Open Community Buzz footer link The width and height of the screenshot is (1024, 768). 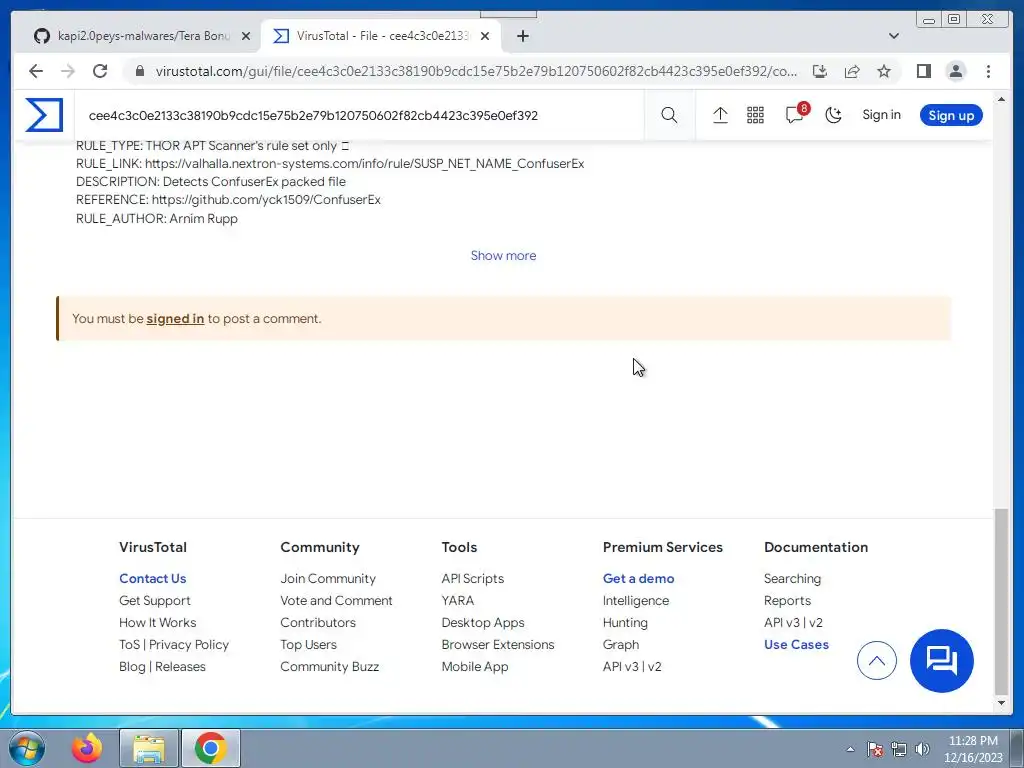coord(330,667)
